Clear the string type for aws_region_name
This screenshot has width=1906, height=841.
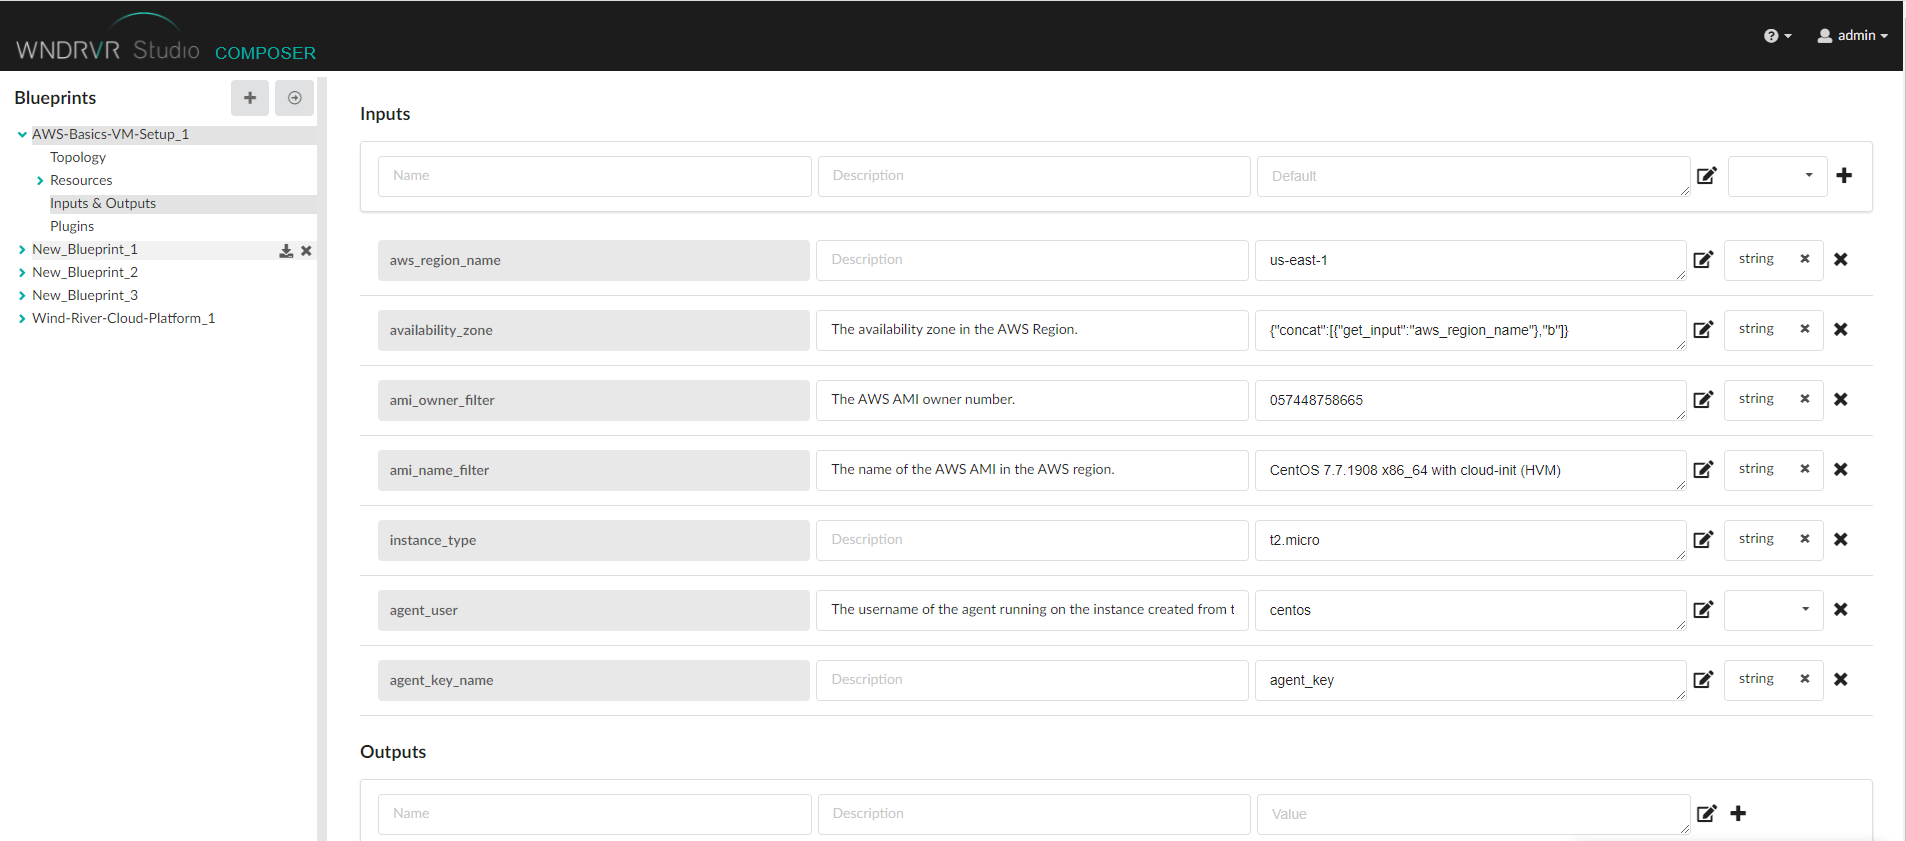(x=1805, y=259)
